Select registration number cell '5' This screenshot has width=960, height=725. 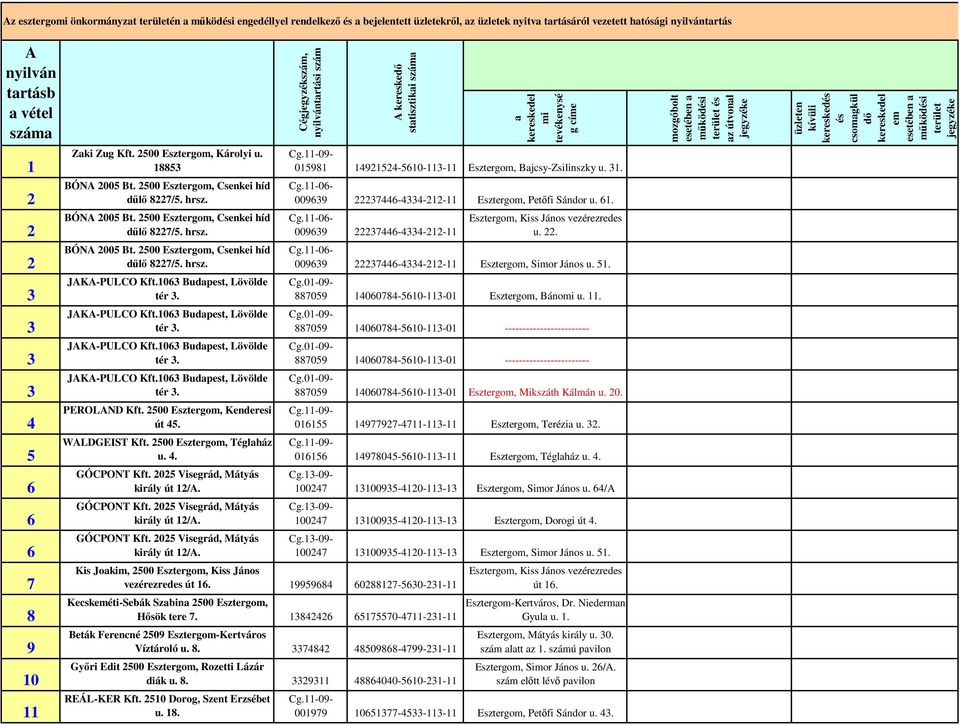(31, 450)
